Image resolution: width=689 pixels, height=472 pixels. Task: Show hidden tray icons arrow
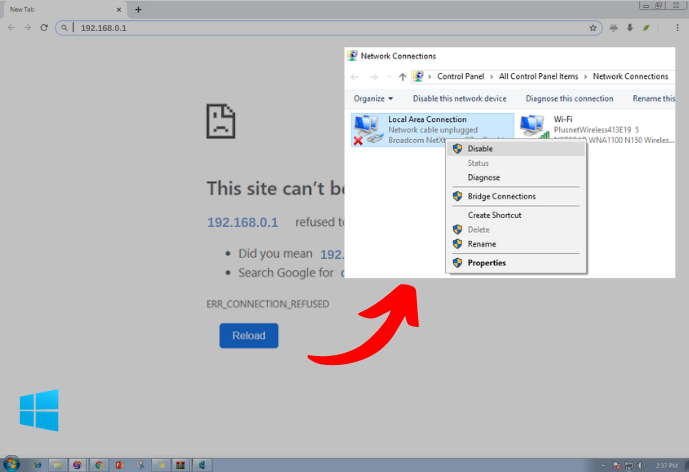coord(603,465)
